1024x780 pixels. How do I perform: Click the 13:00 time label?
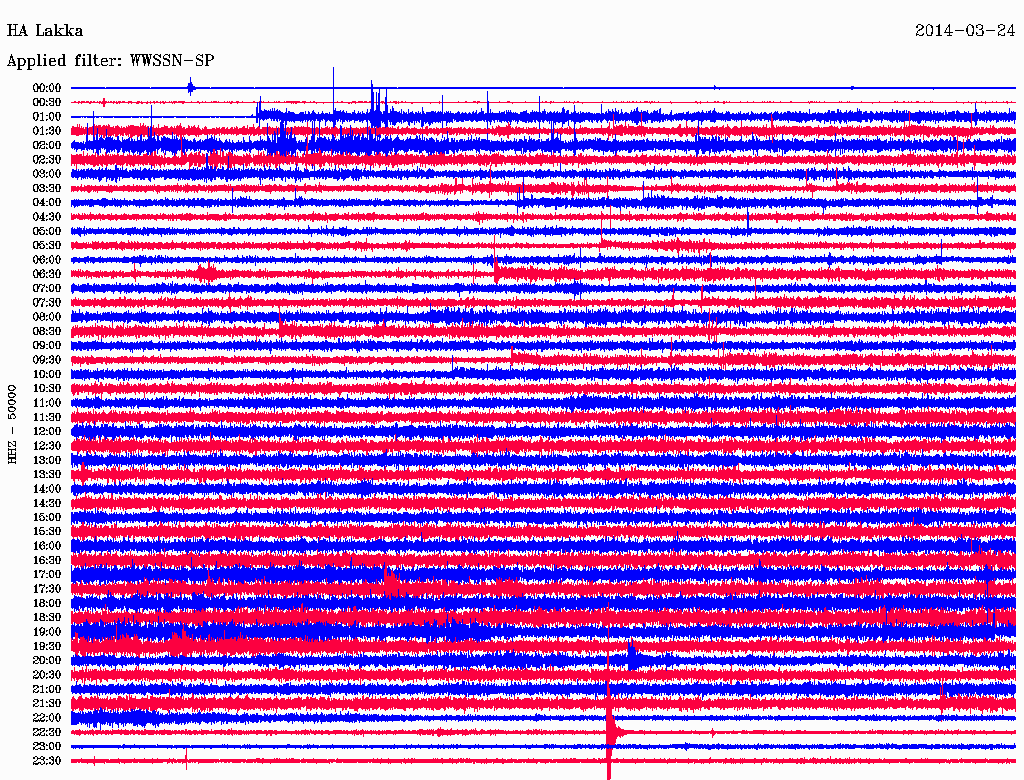(47, 460)
